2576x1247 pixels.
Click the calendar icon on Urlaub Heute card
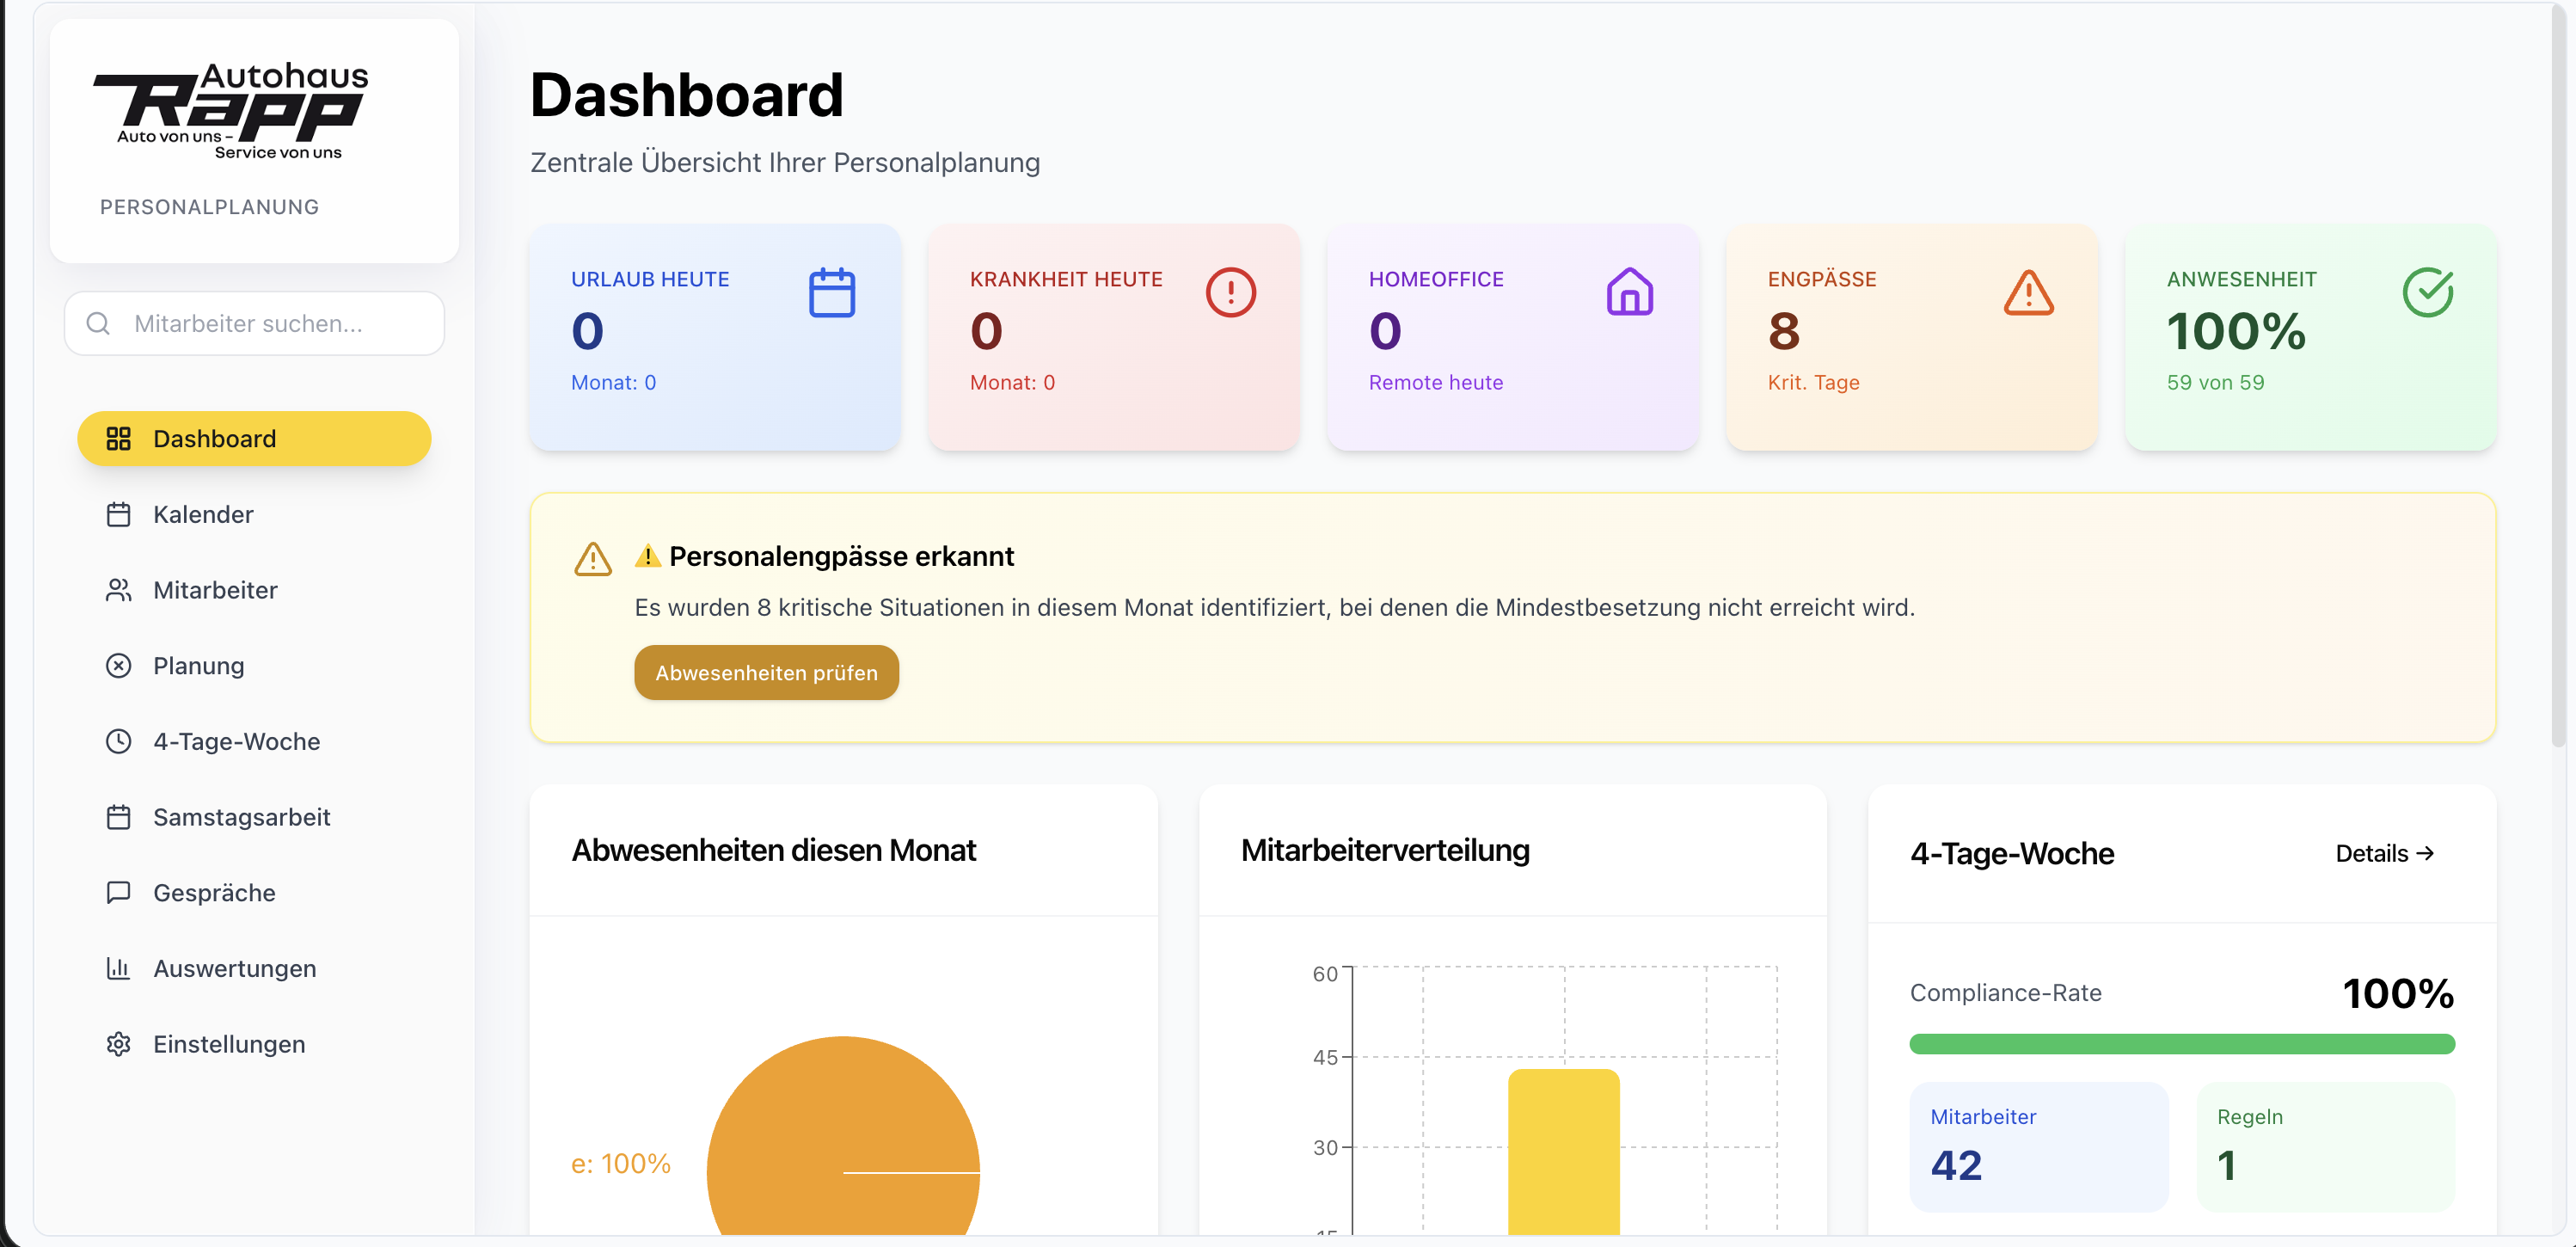(x=831, y=293)
